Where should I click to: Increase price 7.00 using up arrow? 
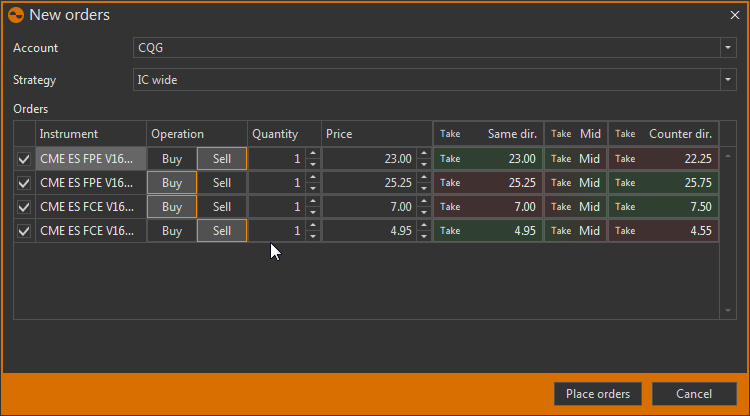pyautogui.click(x=424, y=202)
